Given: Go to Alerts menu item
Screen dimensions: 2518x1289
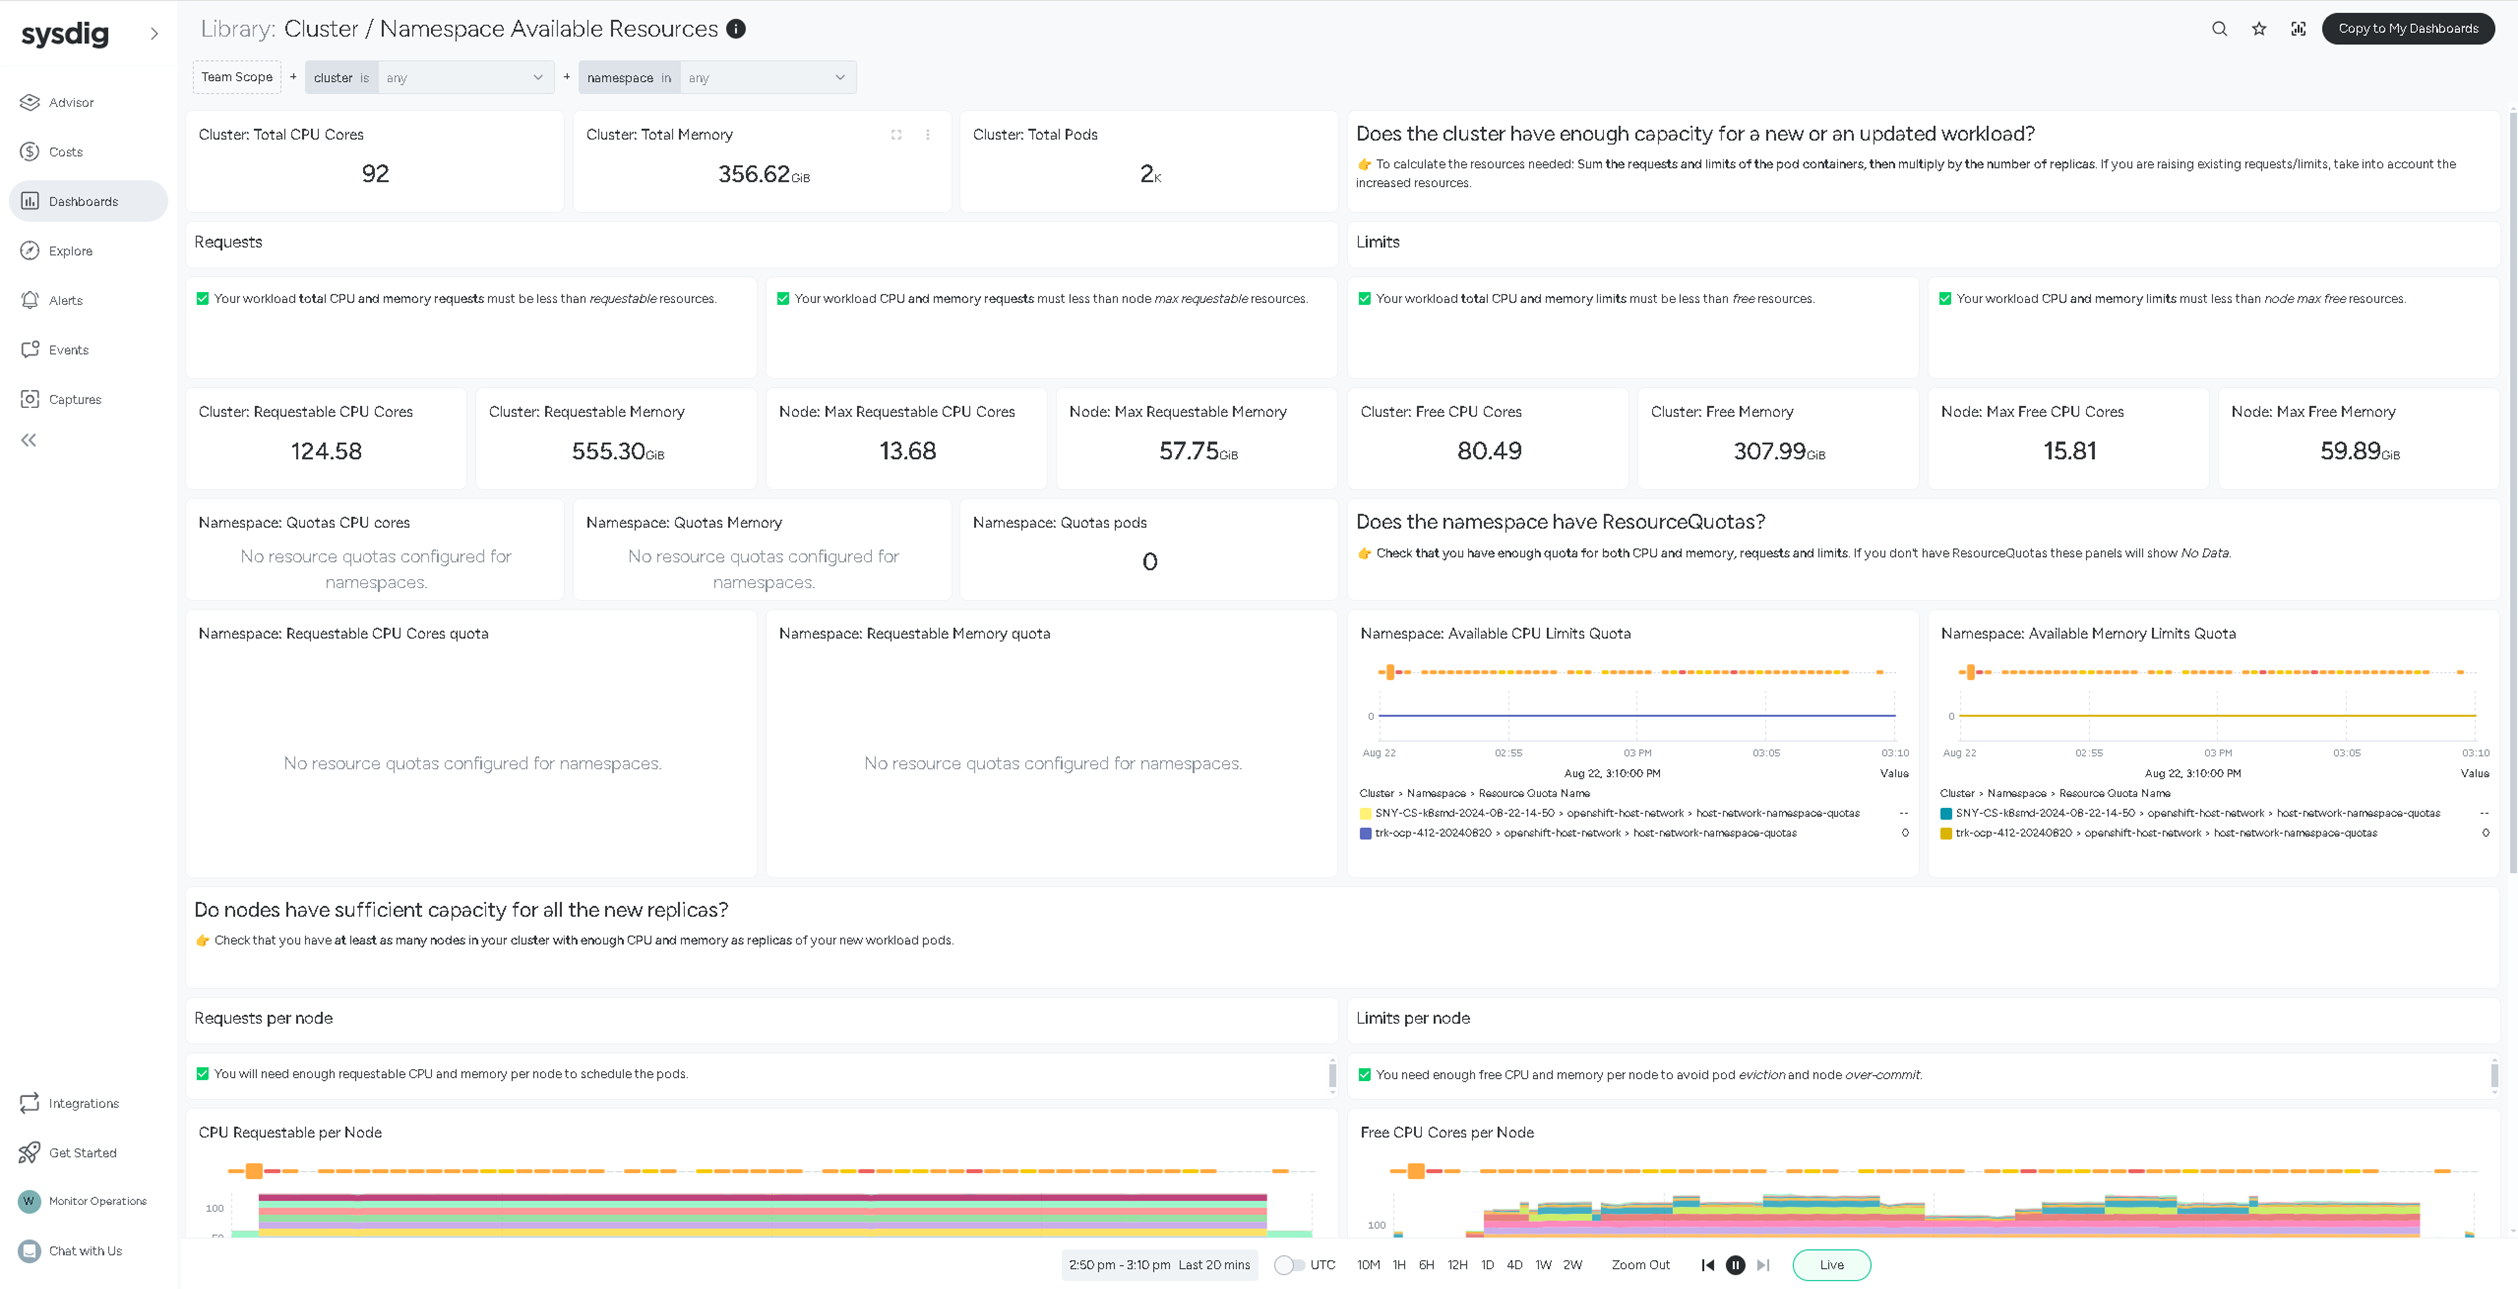Looking at the screenshot, I should (66, 300).
